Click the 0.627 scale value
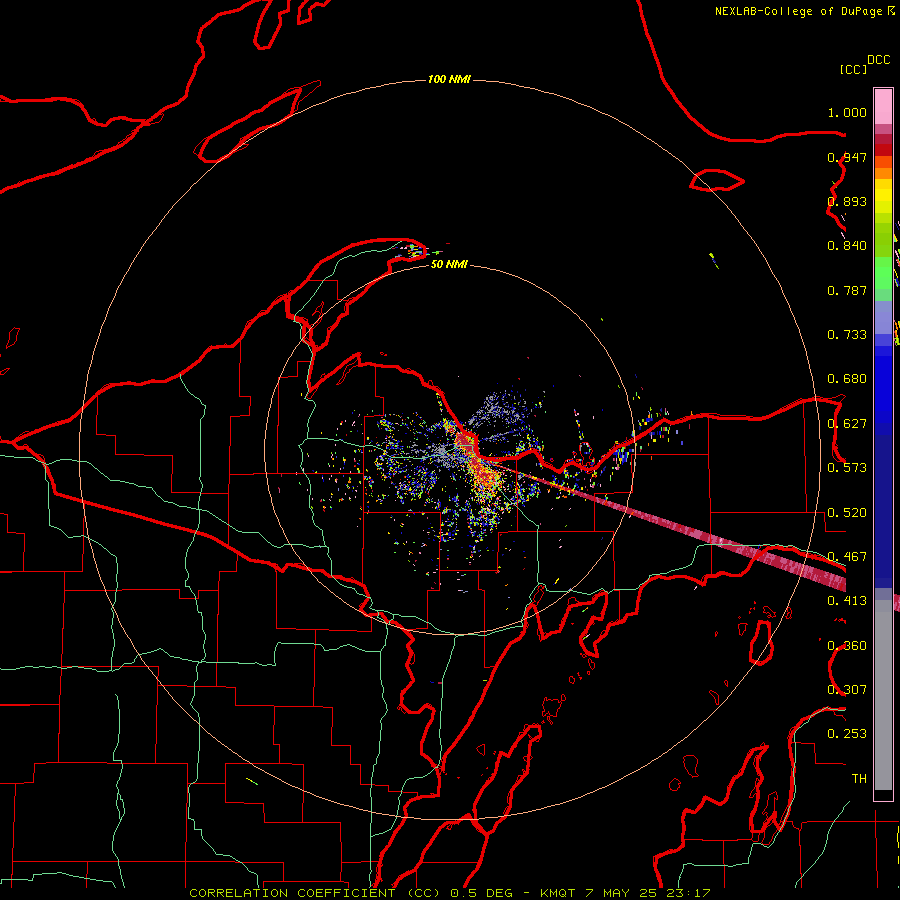The image size is (900, 900). coord(847,424)
